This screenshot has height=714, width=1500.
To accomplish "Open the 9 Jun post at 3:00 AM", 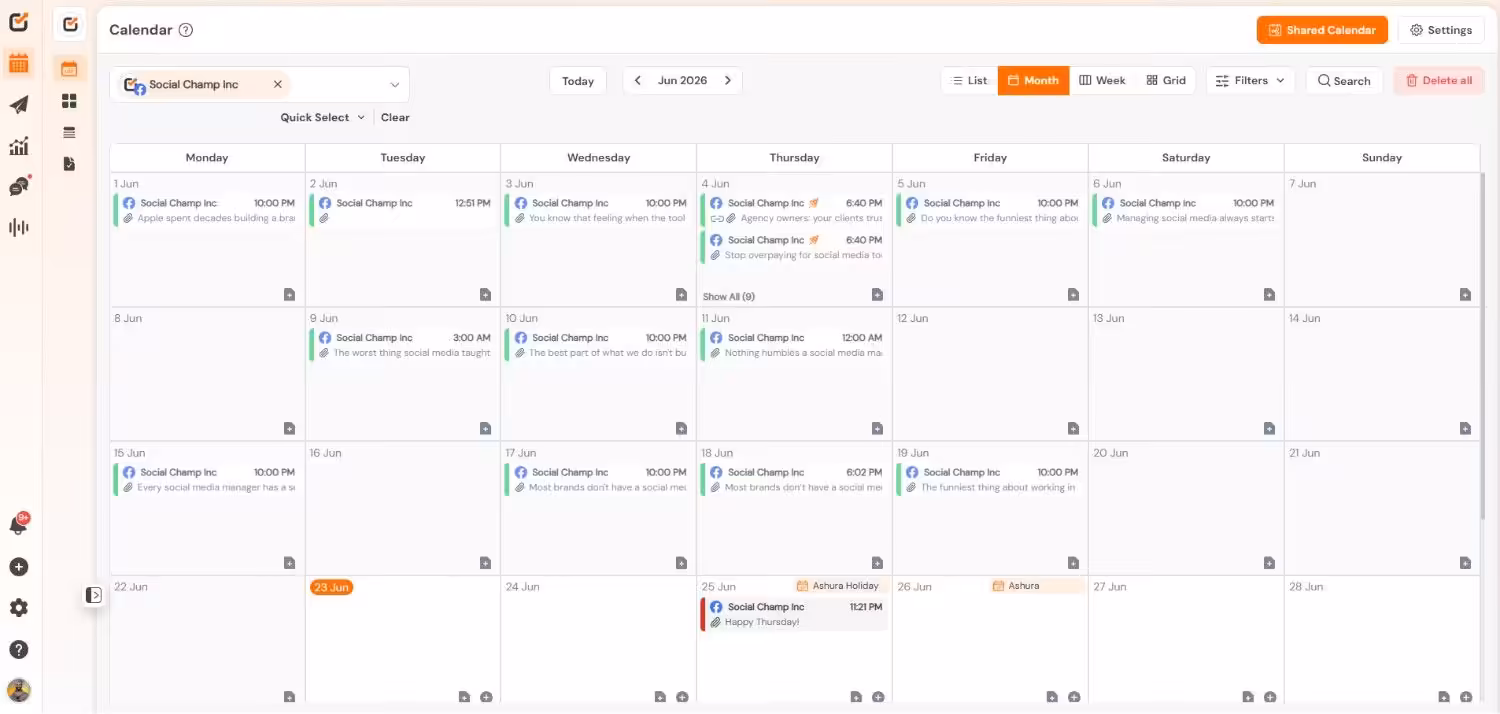I will (x=402, y=345).
